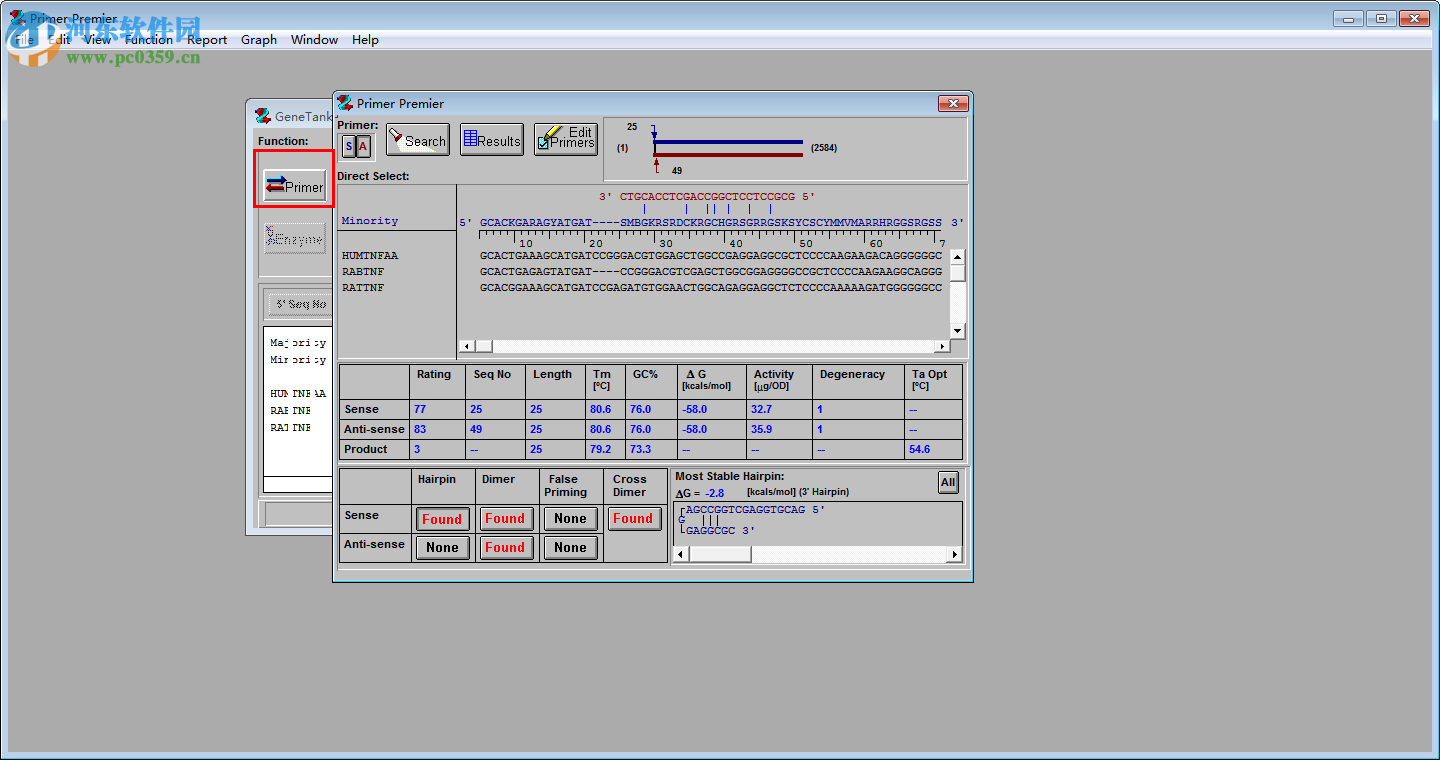Show Cross Dimer Found result
This screenshot has height=760, width=1440.
[x=633, y=519]
